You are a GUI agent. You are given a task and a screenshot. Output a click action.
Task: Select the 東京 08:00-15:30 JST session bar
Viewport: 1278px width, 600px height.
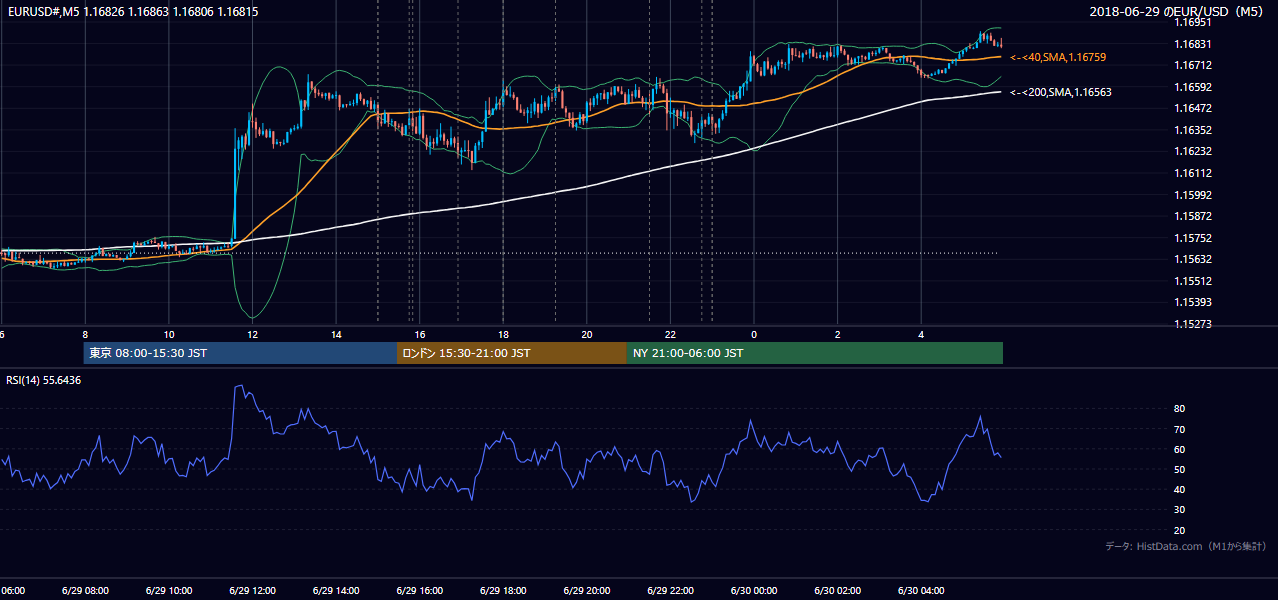tap(240, 353)
